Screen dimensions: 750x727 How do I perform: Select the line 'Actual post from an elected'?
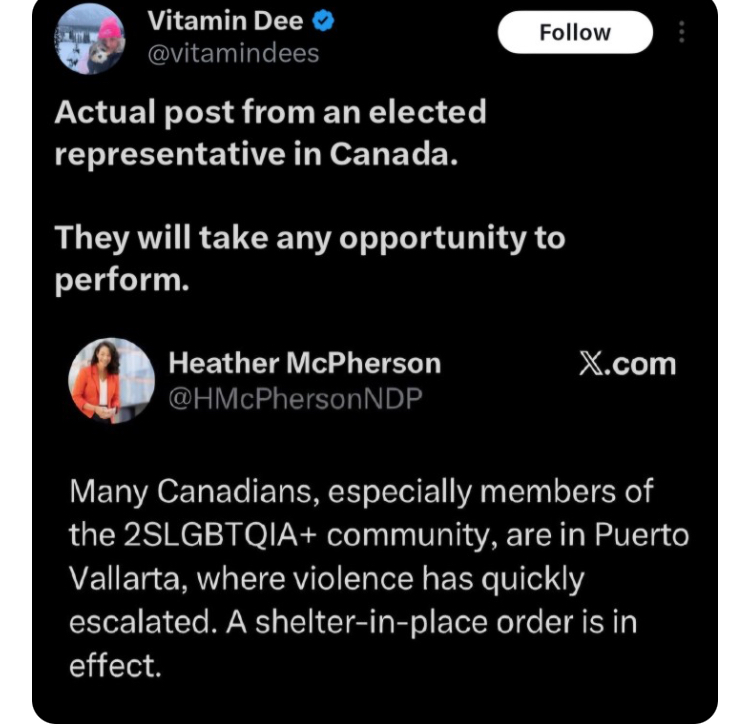coord(270,112)
